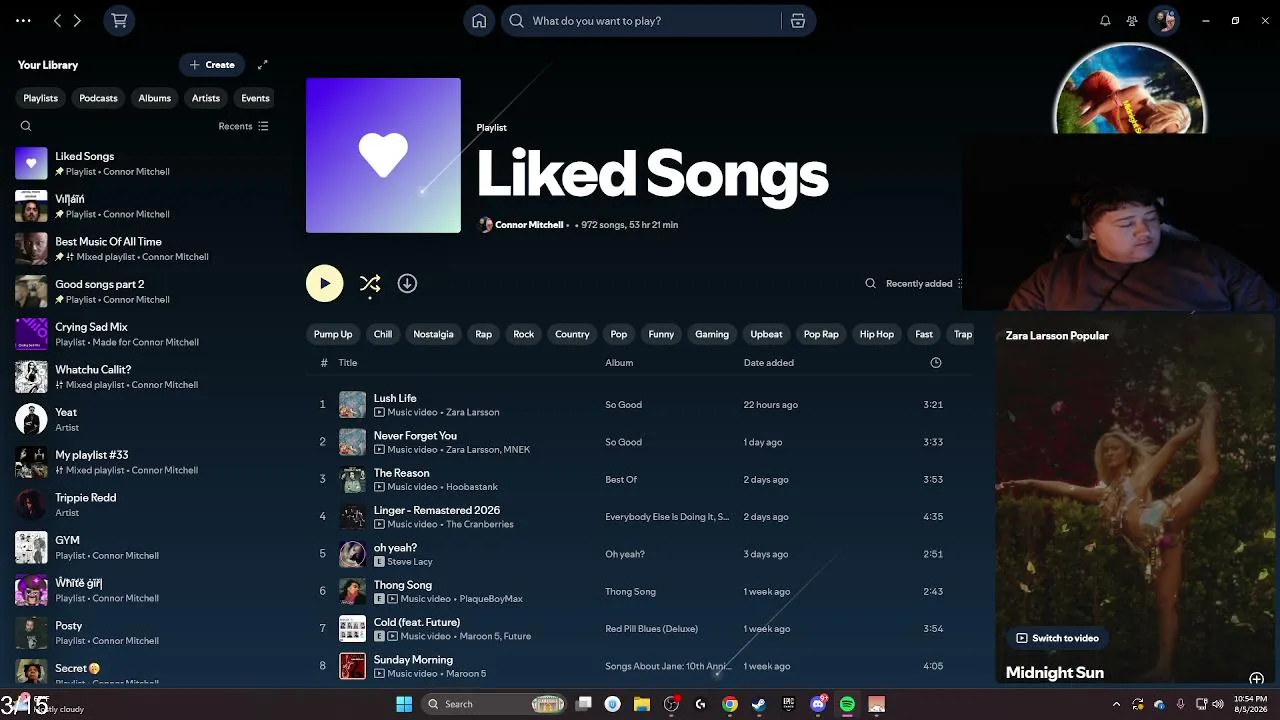The width and height of the screenshot is (1280, 720).
Task: Open File Explorer from the taskbar
Action: pos(642,704)
